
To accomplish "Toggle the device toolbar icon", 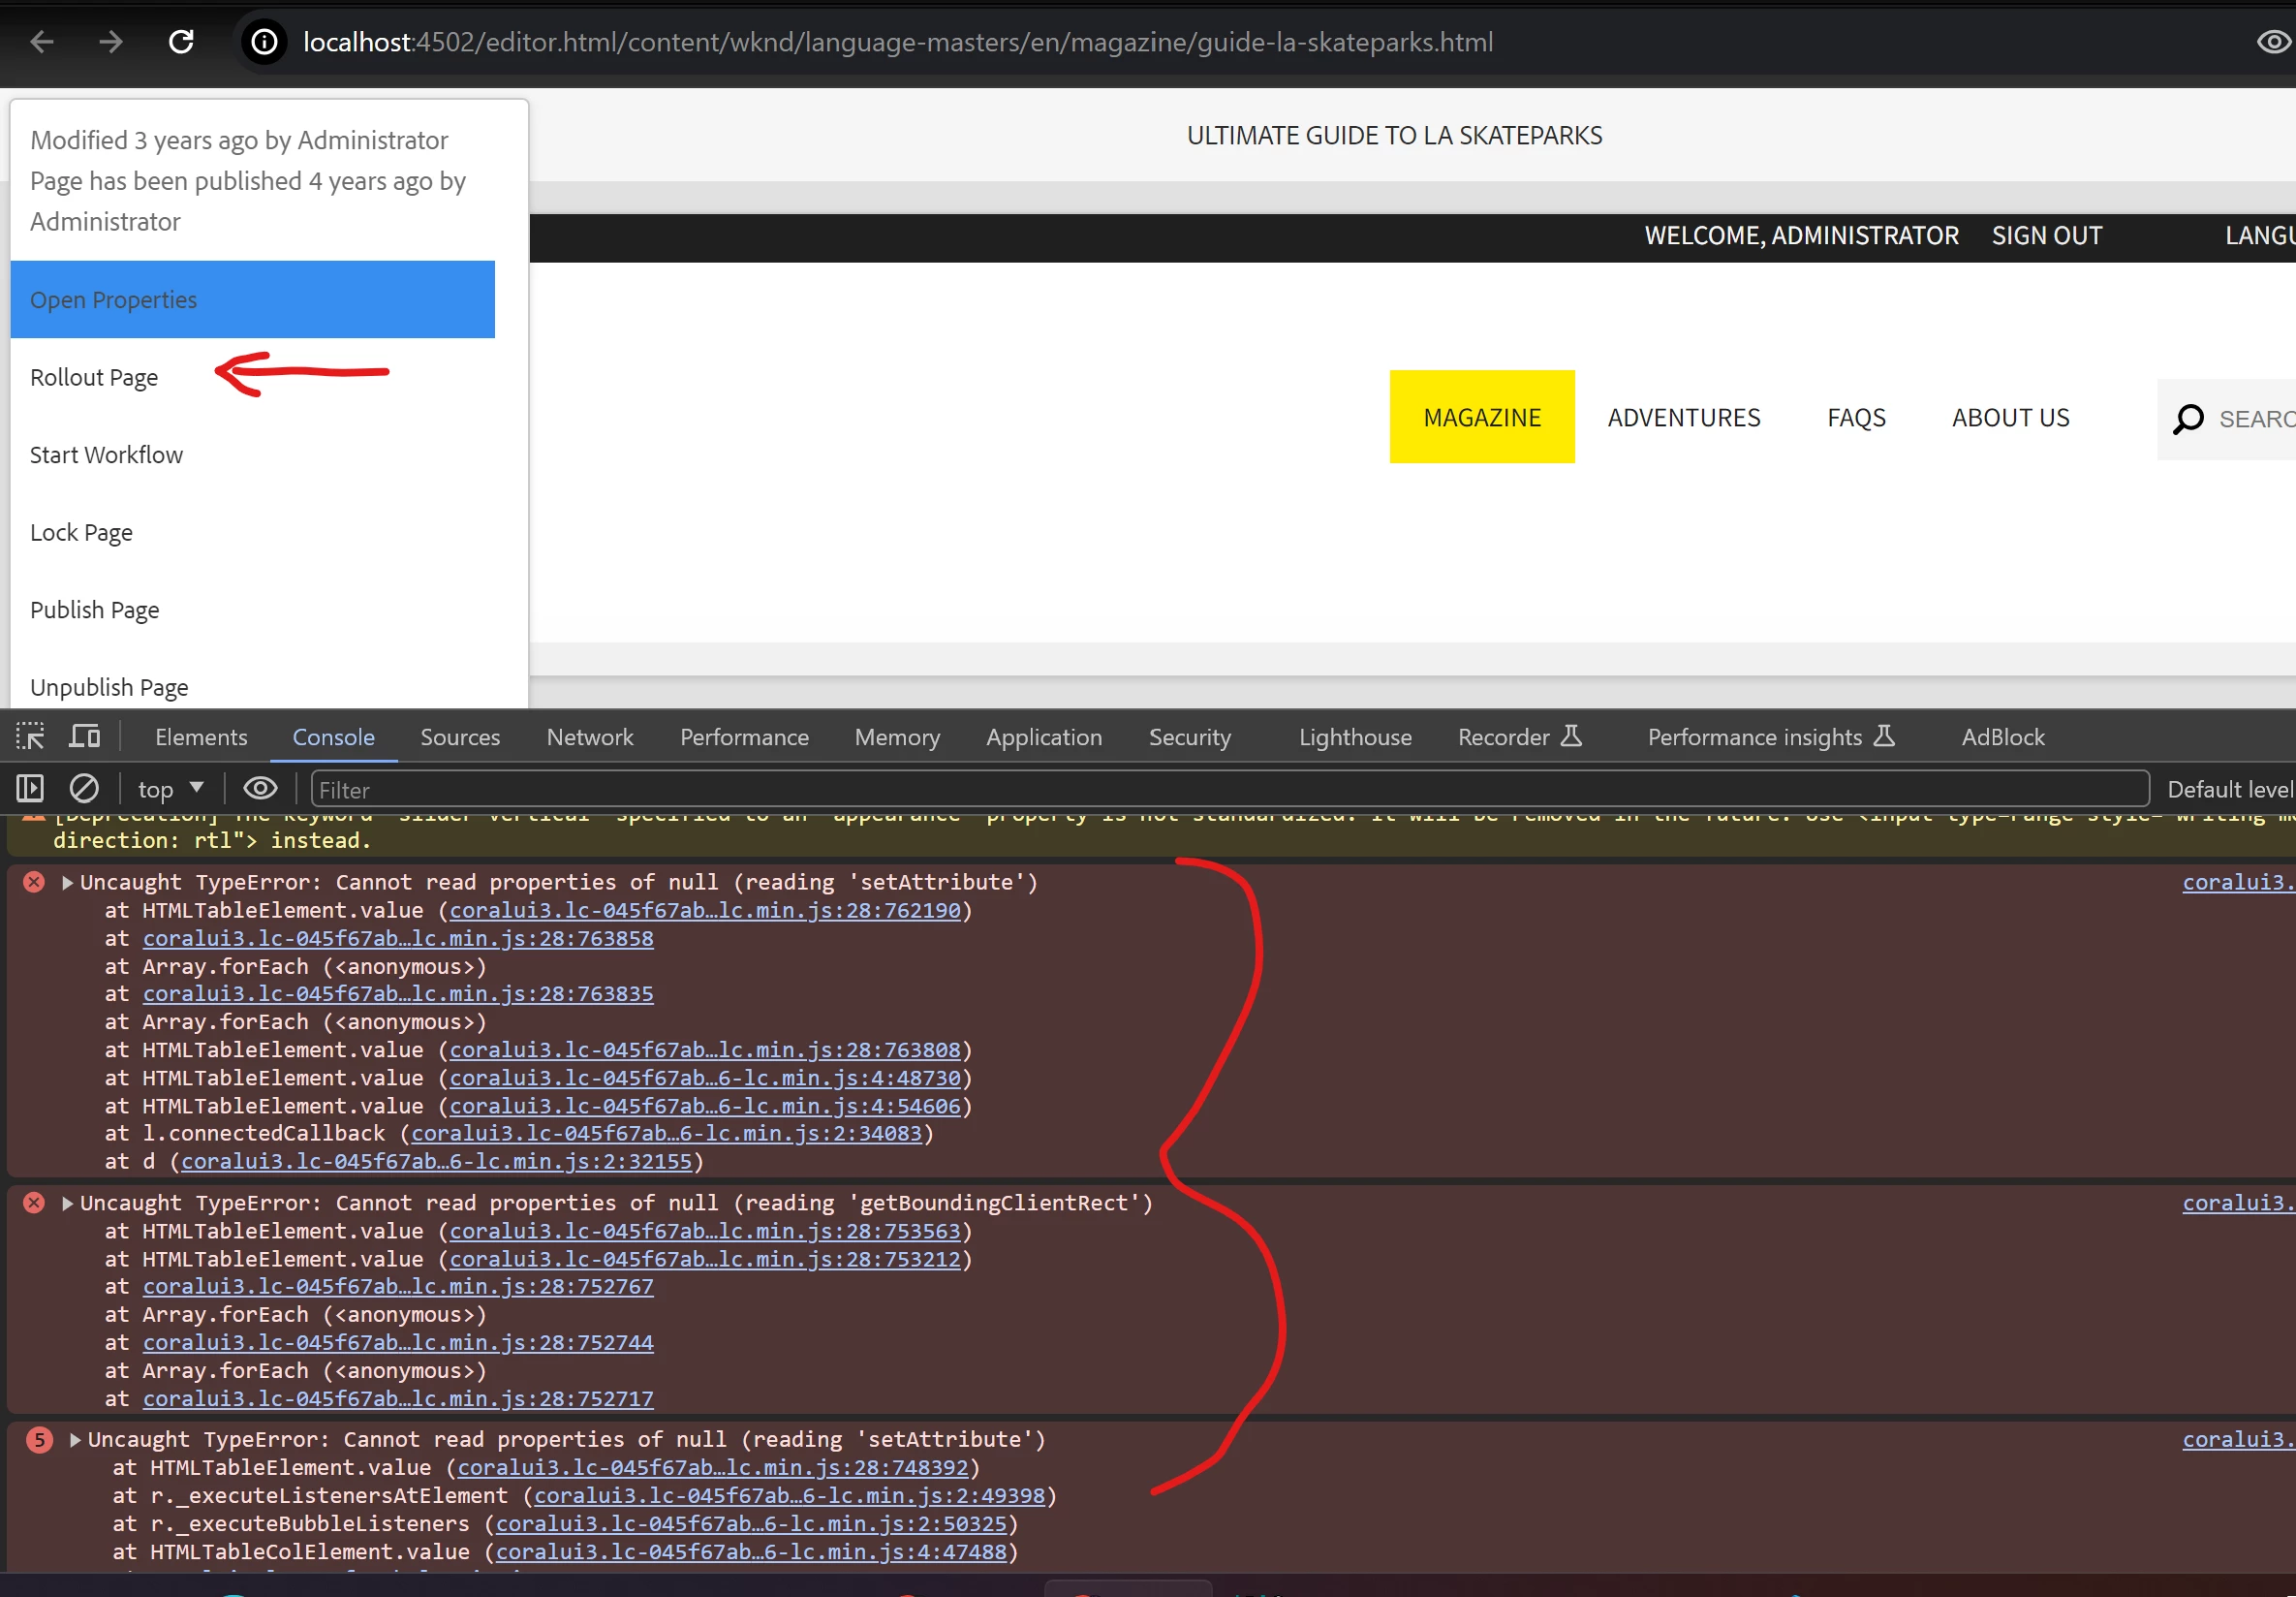I will coord(85,737).
